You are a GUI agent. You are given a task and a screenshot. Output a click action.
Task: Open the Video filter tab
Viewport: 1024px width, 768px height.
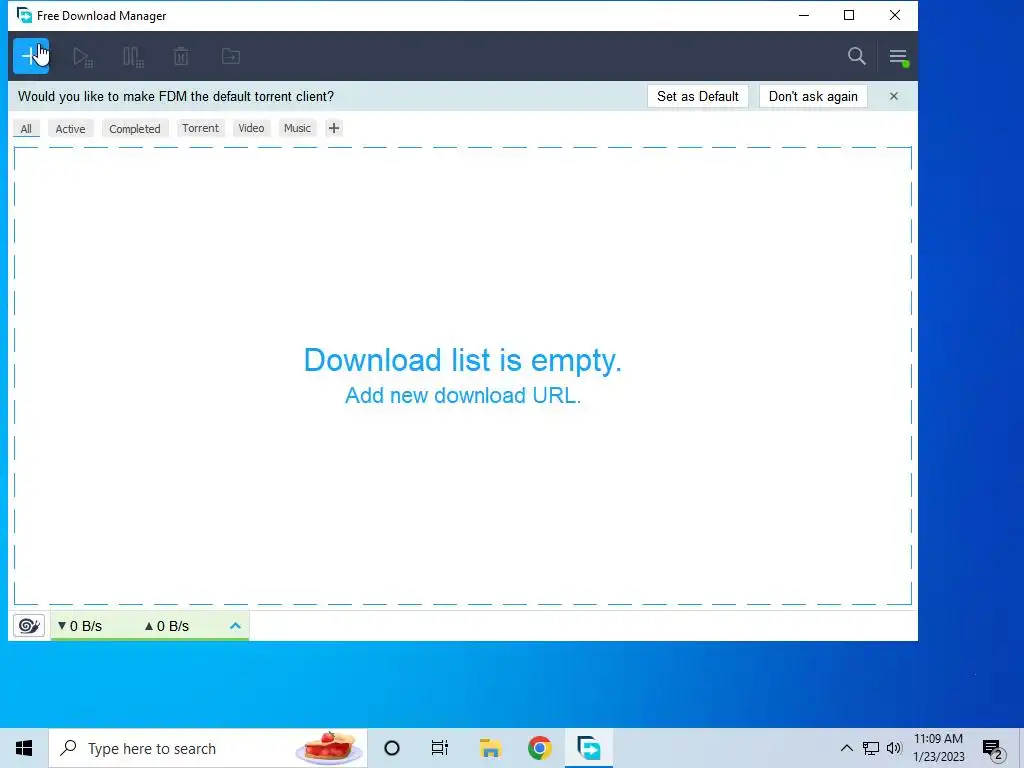(251, 128)
